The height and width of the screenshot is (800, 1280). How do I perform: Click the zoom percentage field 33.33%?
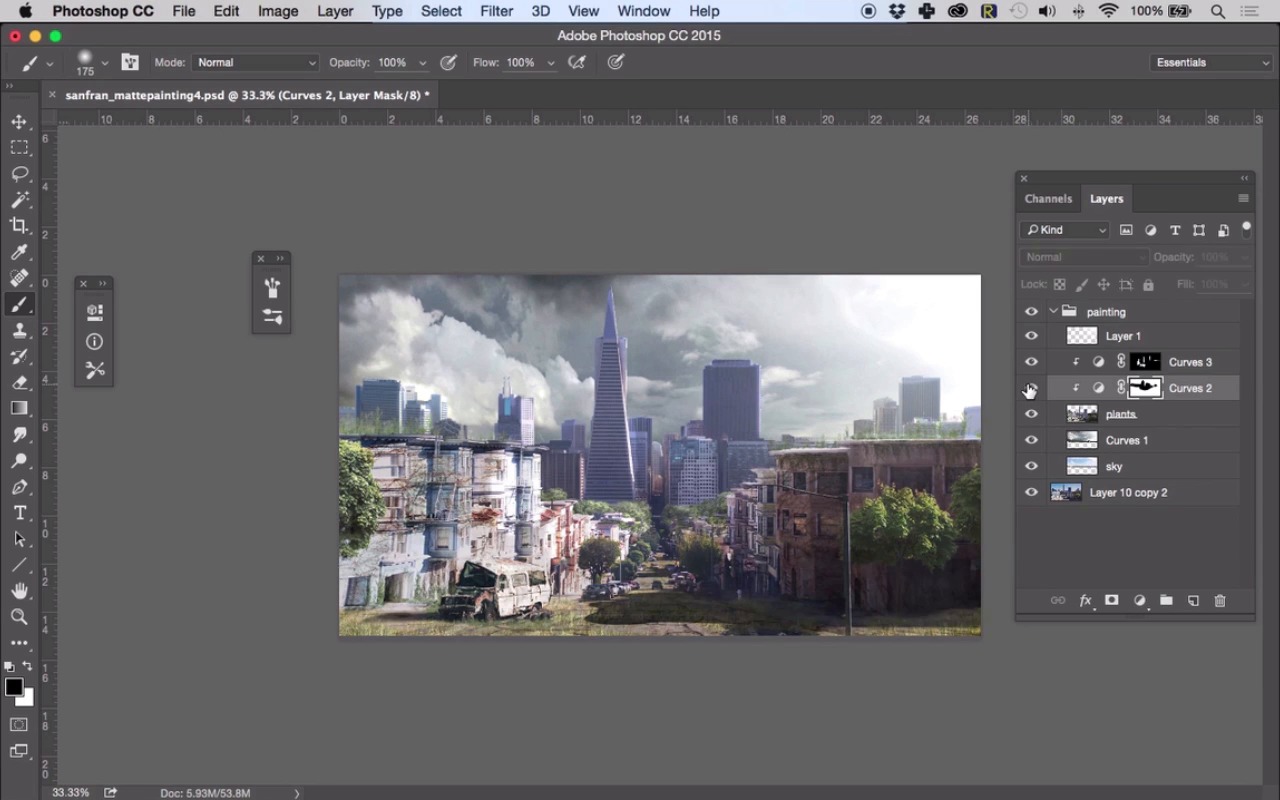click(x=71, y=792)
